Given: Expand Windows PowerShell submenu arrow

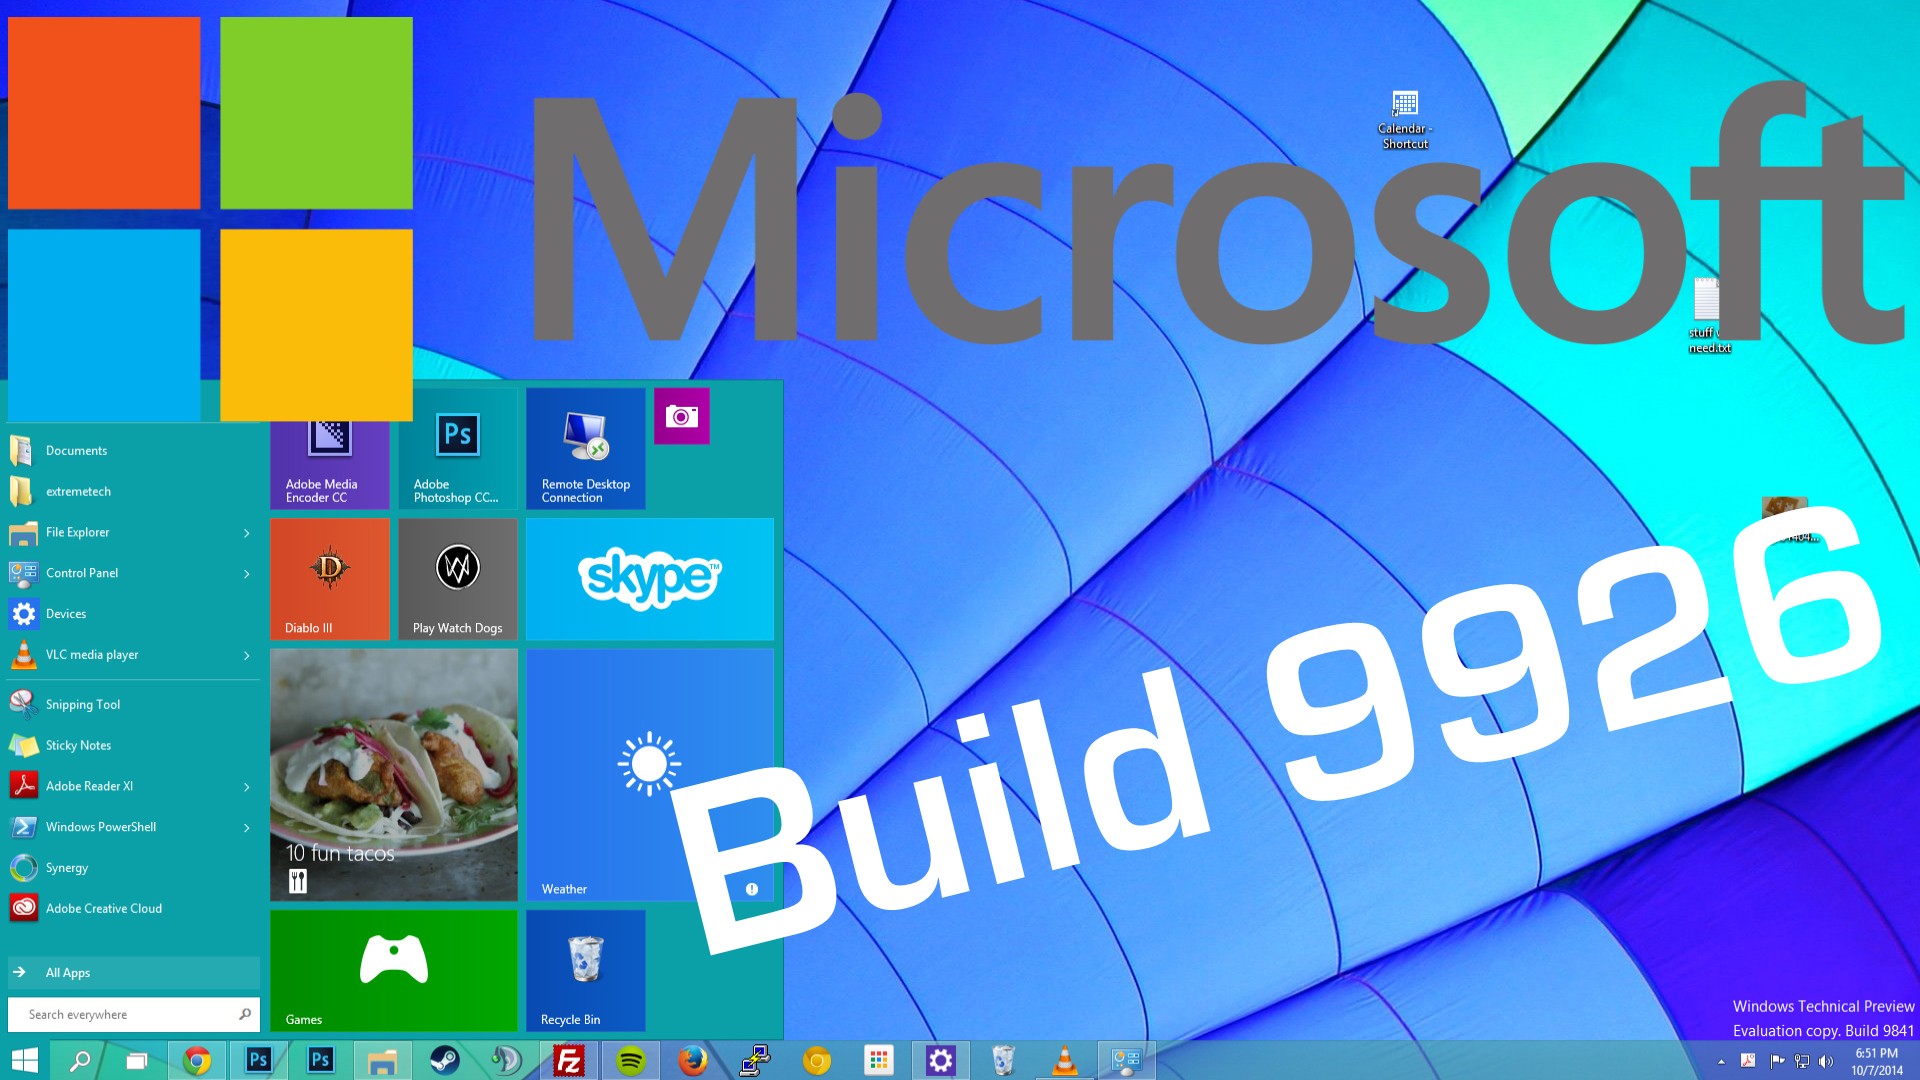Looking at the screenshot, I should [247, 828].
